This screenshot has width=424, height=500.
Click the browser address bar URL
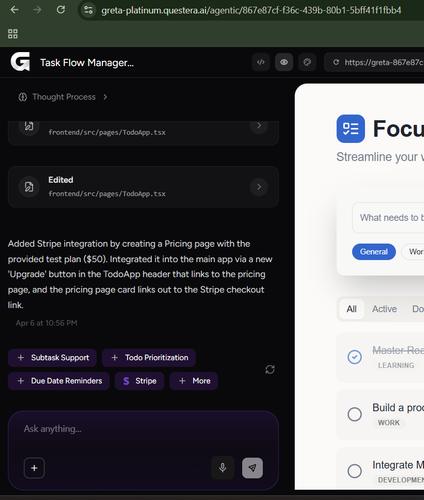click(x=251, y=10)
